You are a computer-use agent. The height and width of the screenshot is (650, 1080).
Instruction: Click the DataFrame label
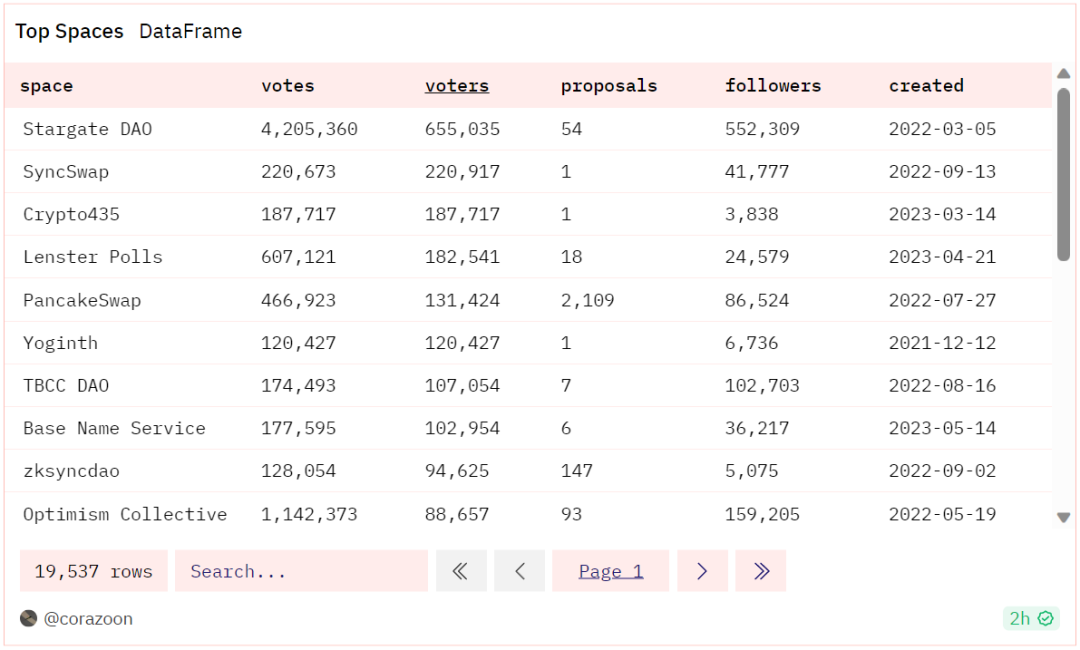(x=191, y=31)
